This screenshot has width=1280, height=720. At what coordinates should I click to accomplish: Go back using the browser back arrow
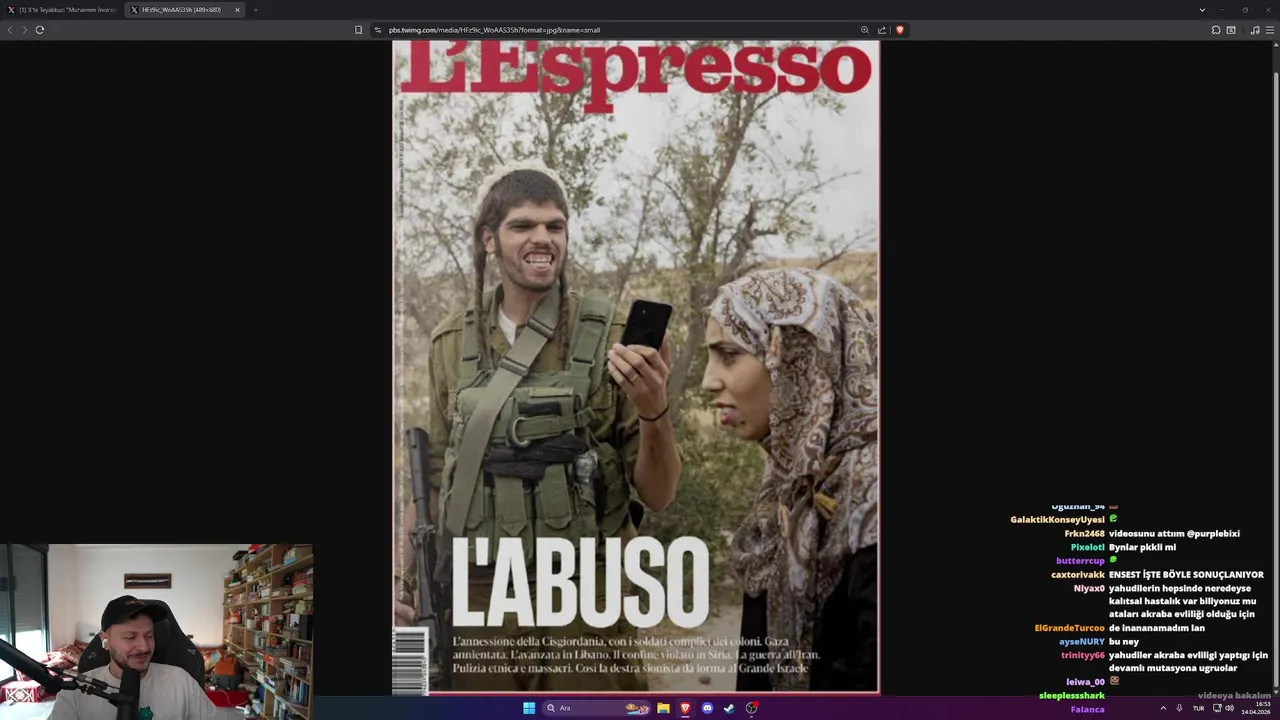tap(10, 30)
